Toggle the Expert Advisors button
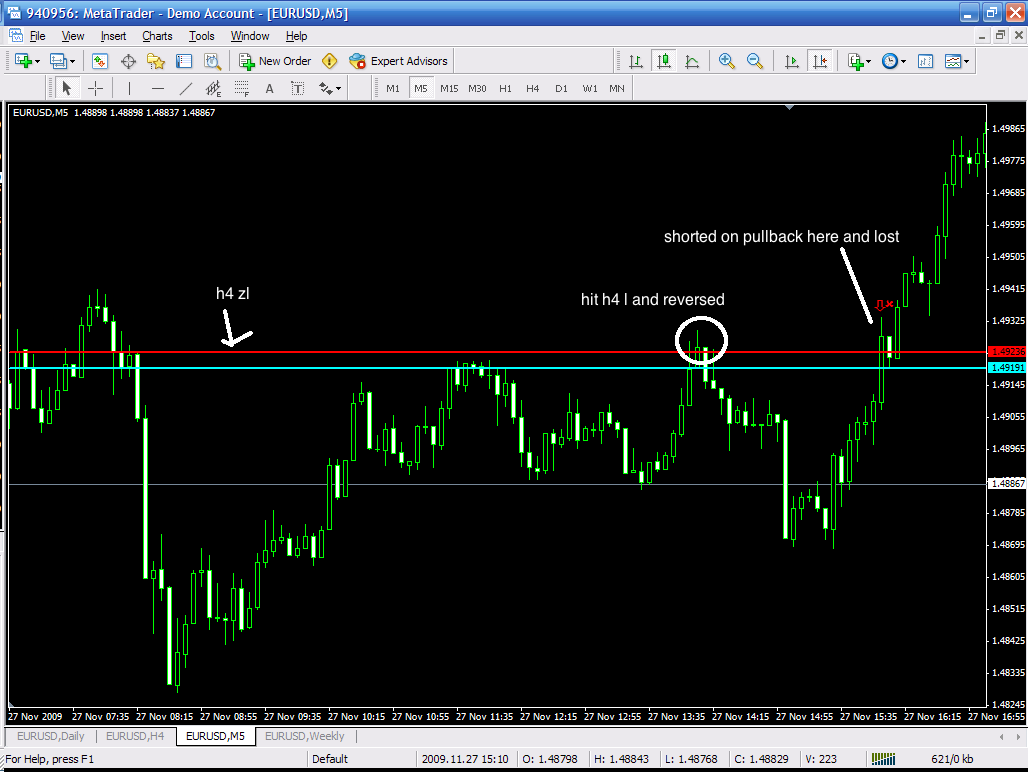 [399, 61]
